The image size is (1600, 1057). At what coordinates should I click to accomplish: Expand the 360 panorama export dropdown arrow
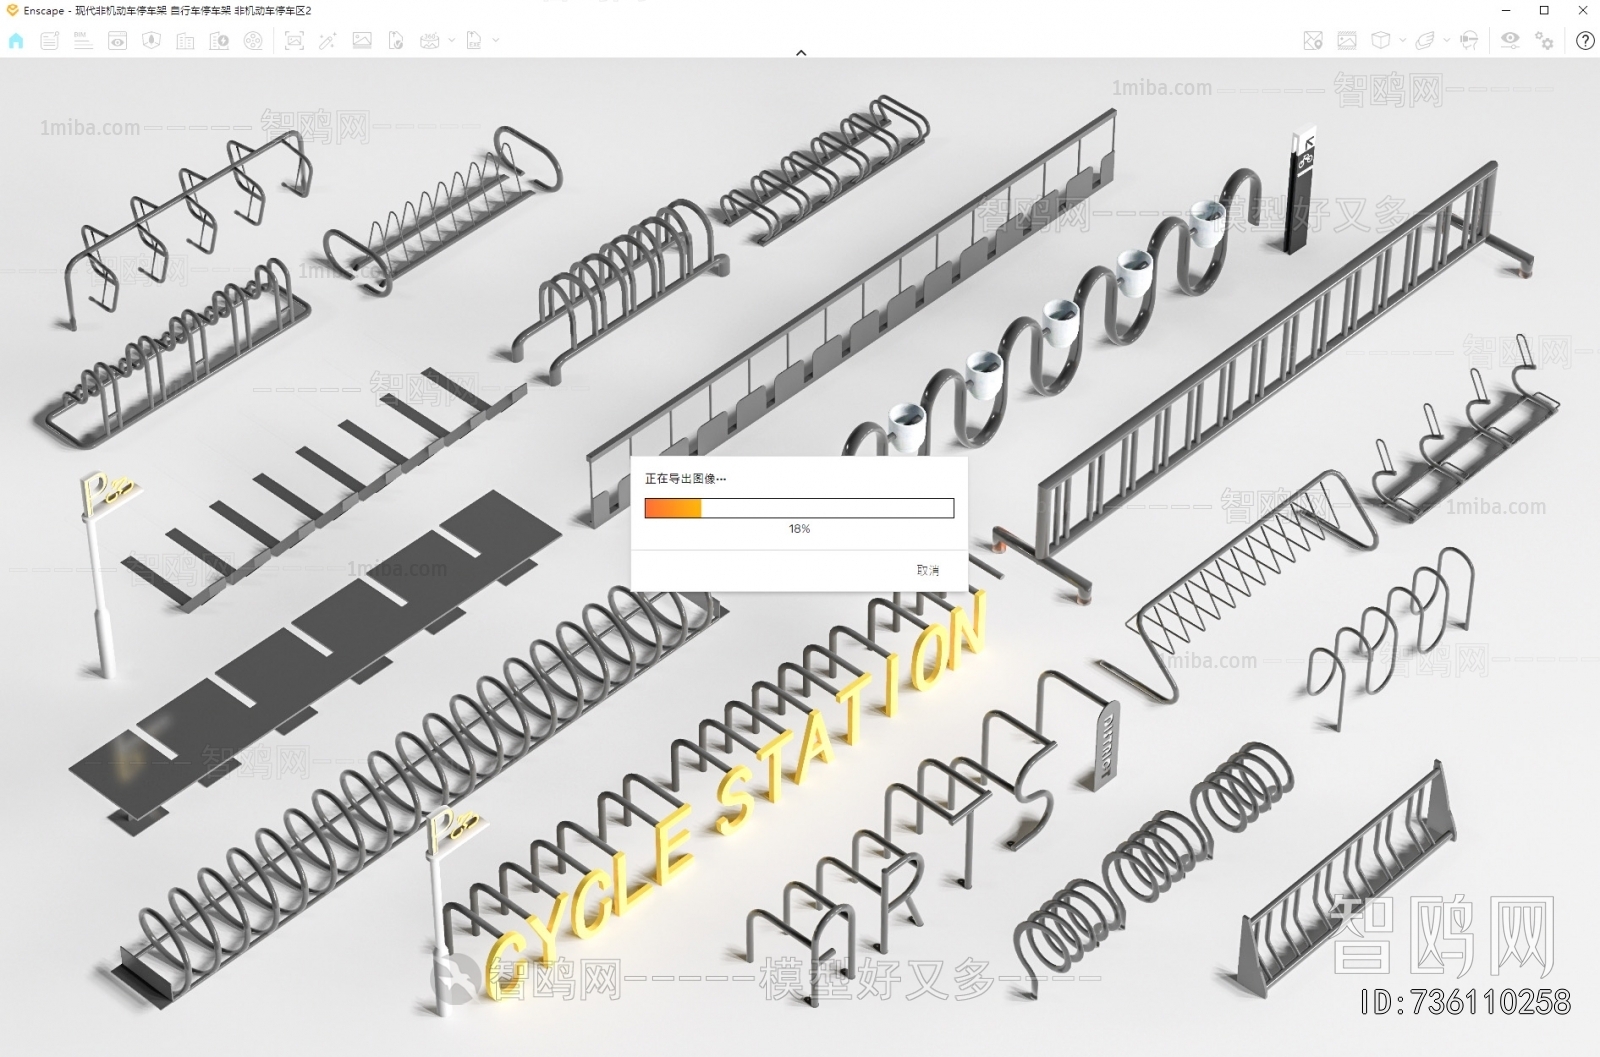point(452,41)
